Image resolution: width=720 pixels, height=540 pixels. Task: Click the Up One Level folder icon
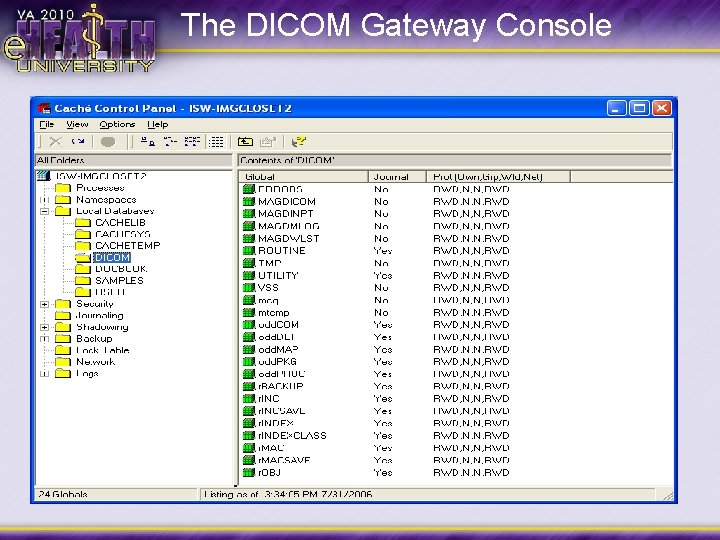tap(246, 142)
